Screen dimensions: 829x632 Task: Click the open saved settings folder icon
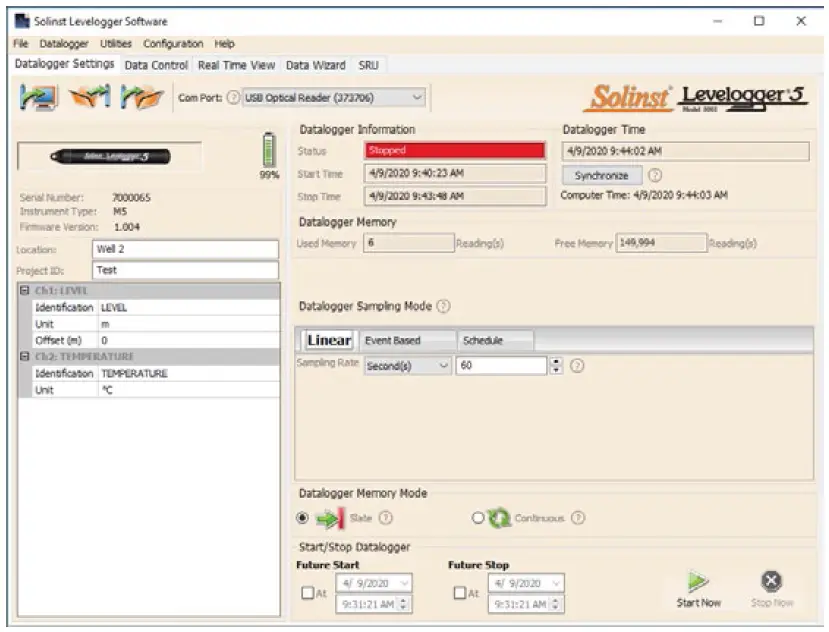142,97
